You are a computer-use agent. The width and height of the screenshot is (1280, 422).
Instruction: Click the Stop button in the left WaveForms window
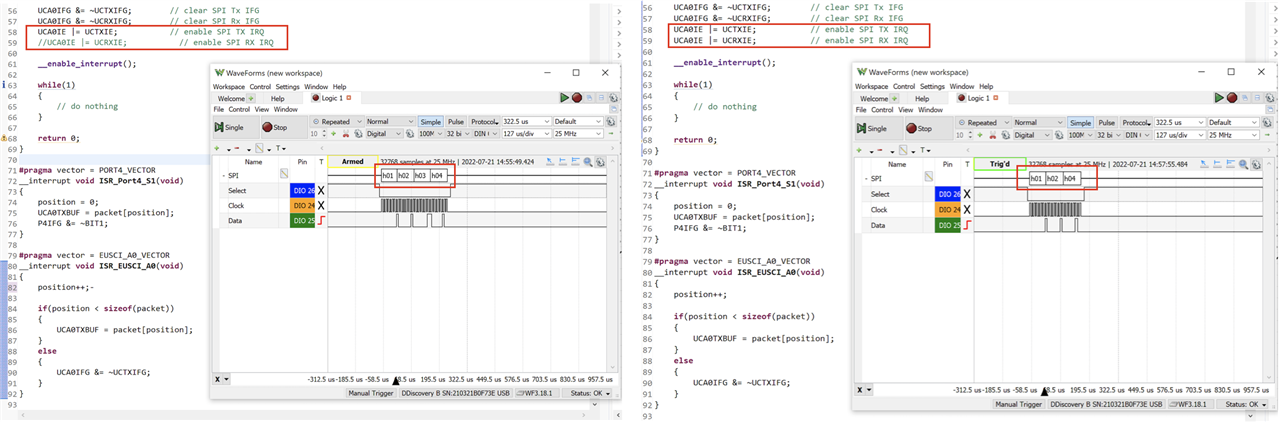tap(284, 127)
